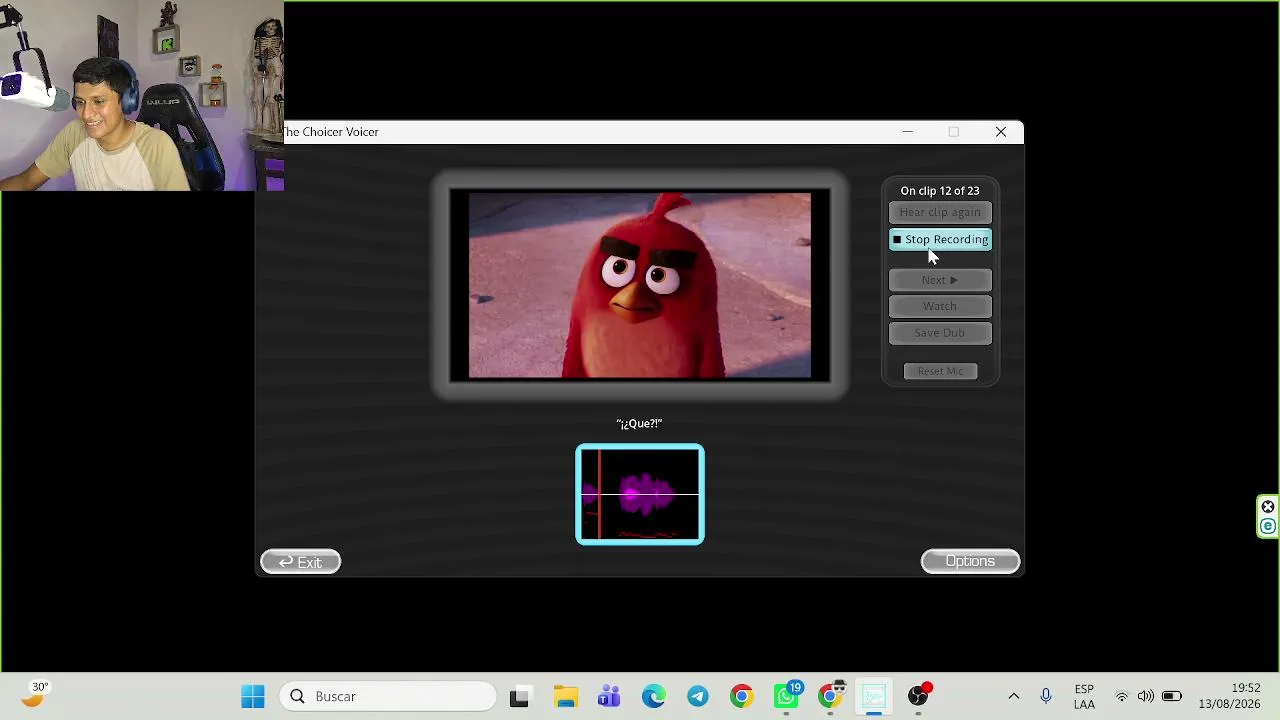The image size is (1280, 720).
Task: Open the Windows Start menu
Action: pos(253,696)
